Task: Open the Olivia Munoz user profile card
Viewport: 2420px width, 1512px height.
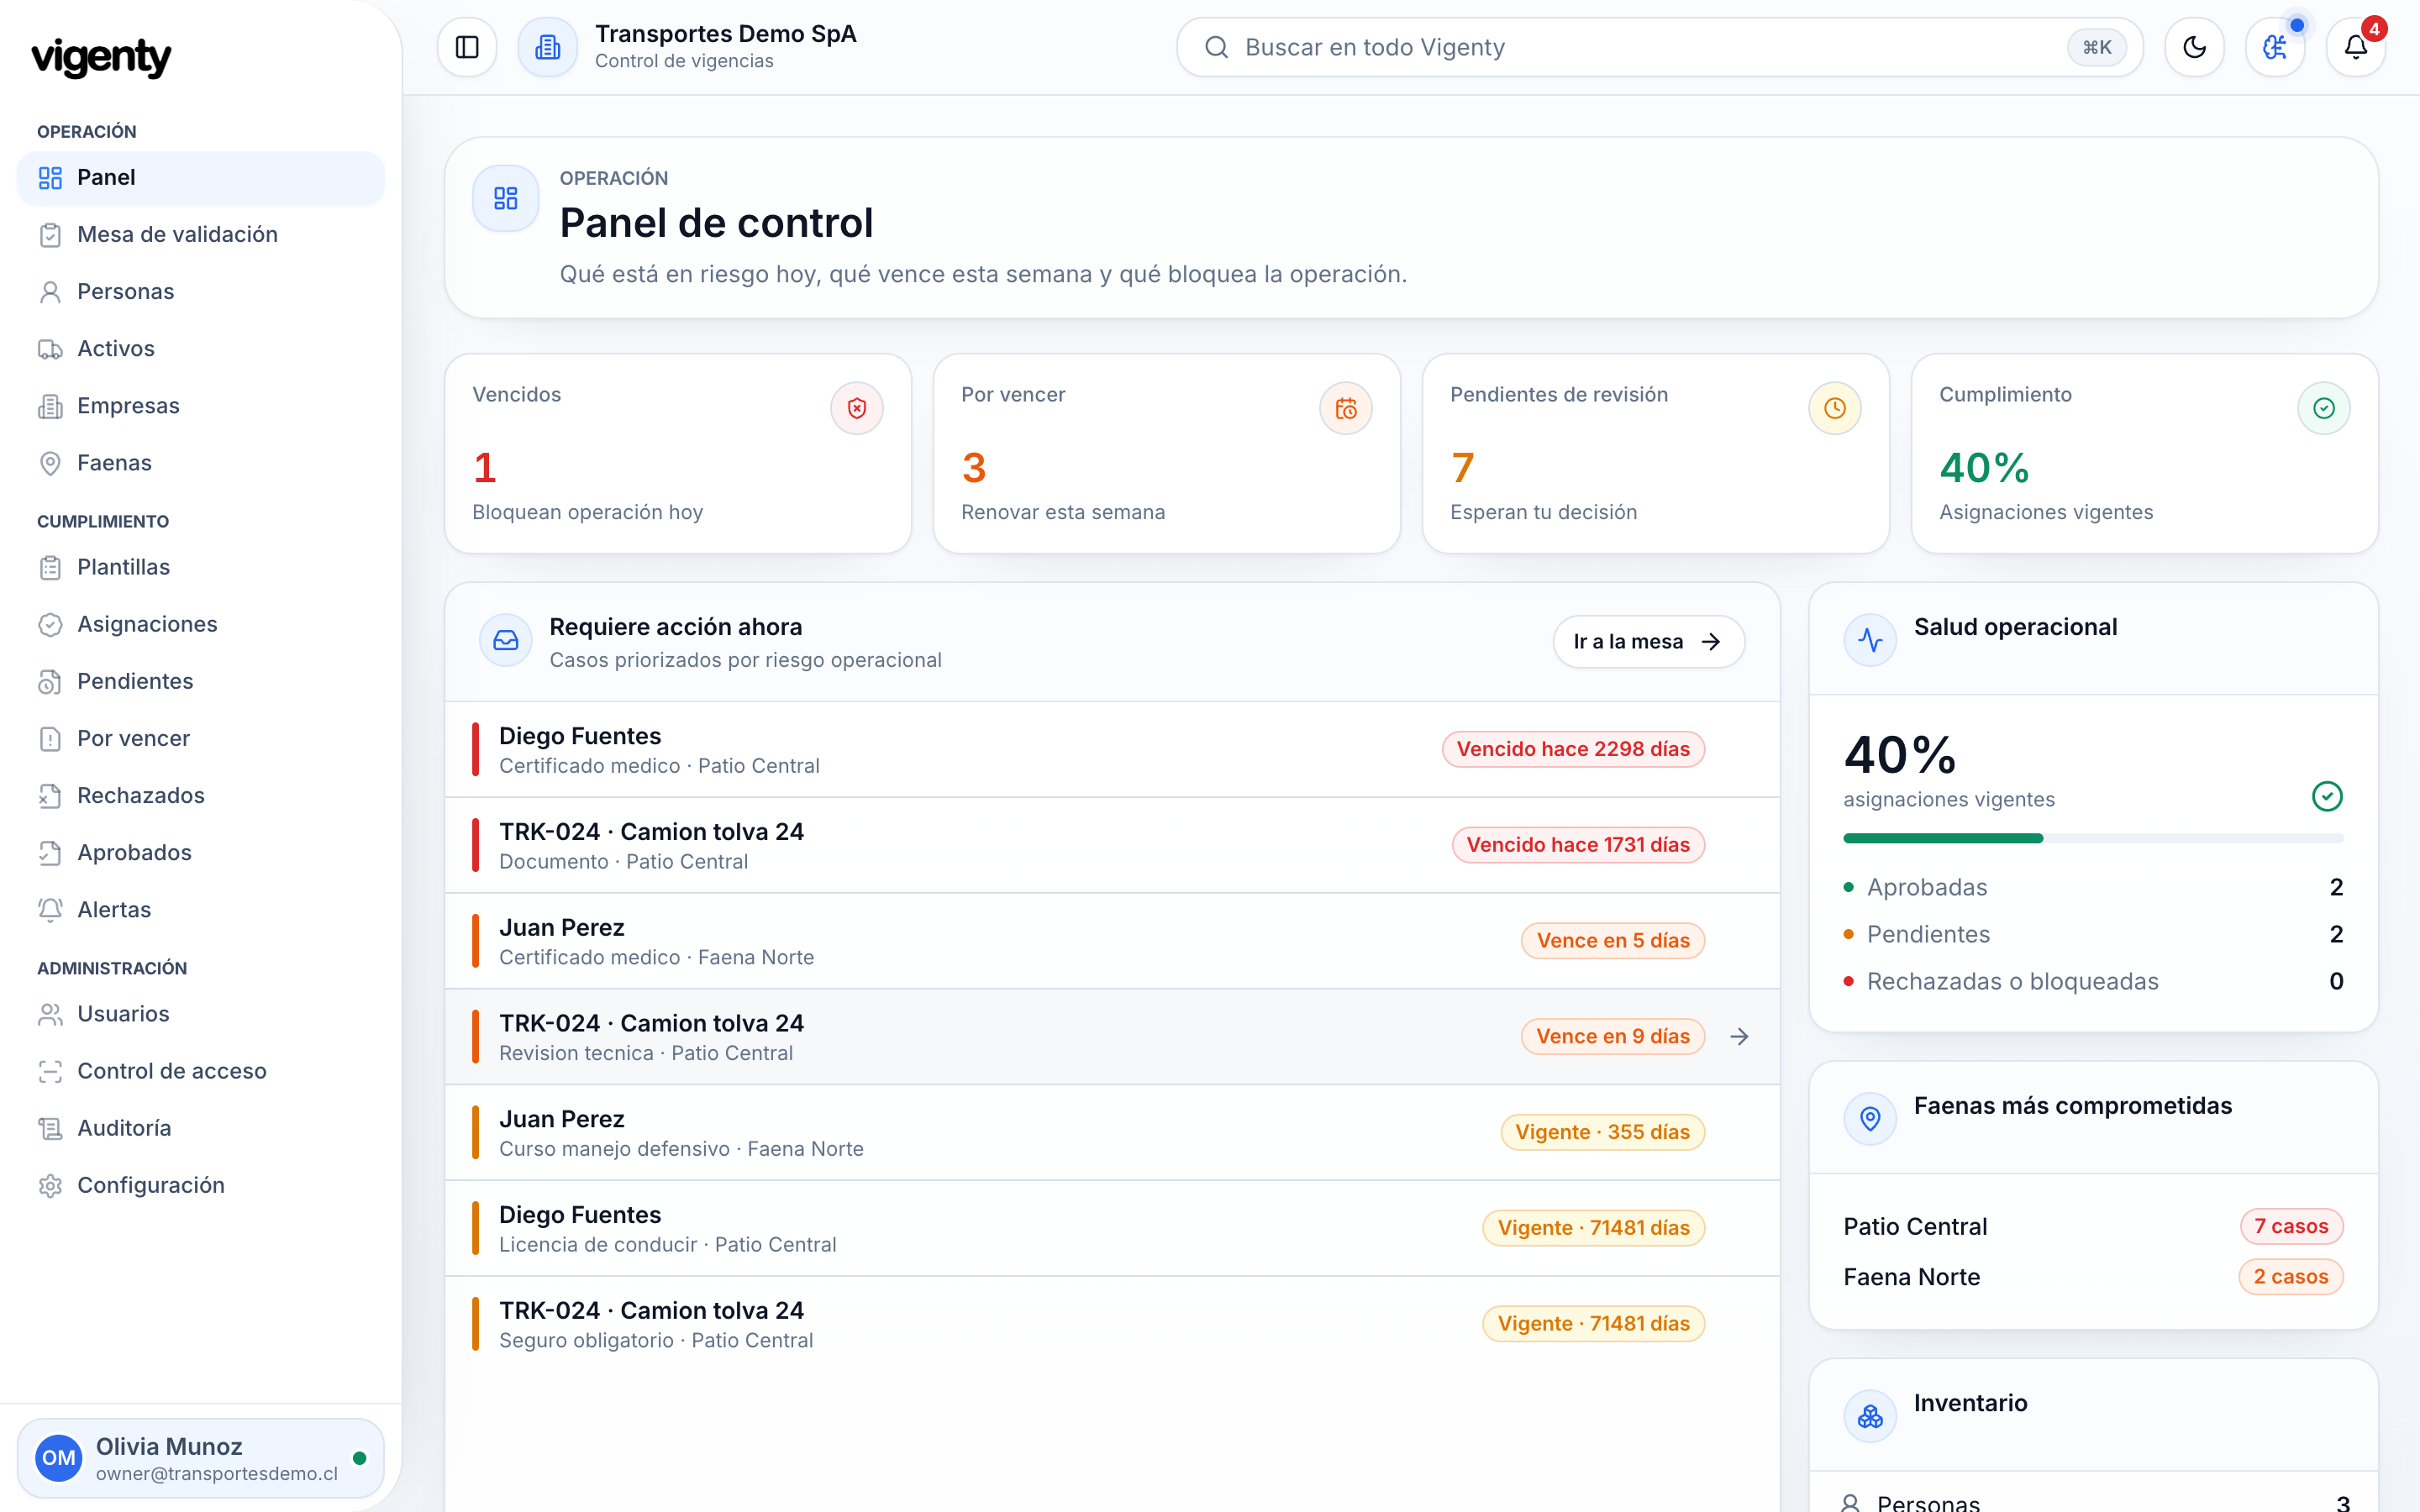Action: click(201, 1458)
